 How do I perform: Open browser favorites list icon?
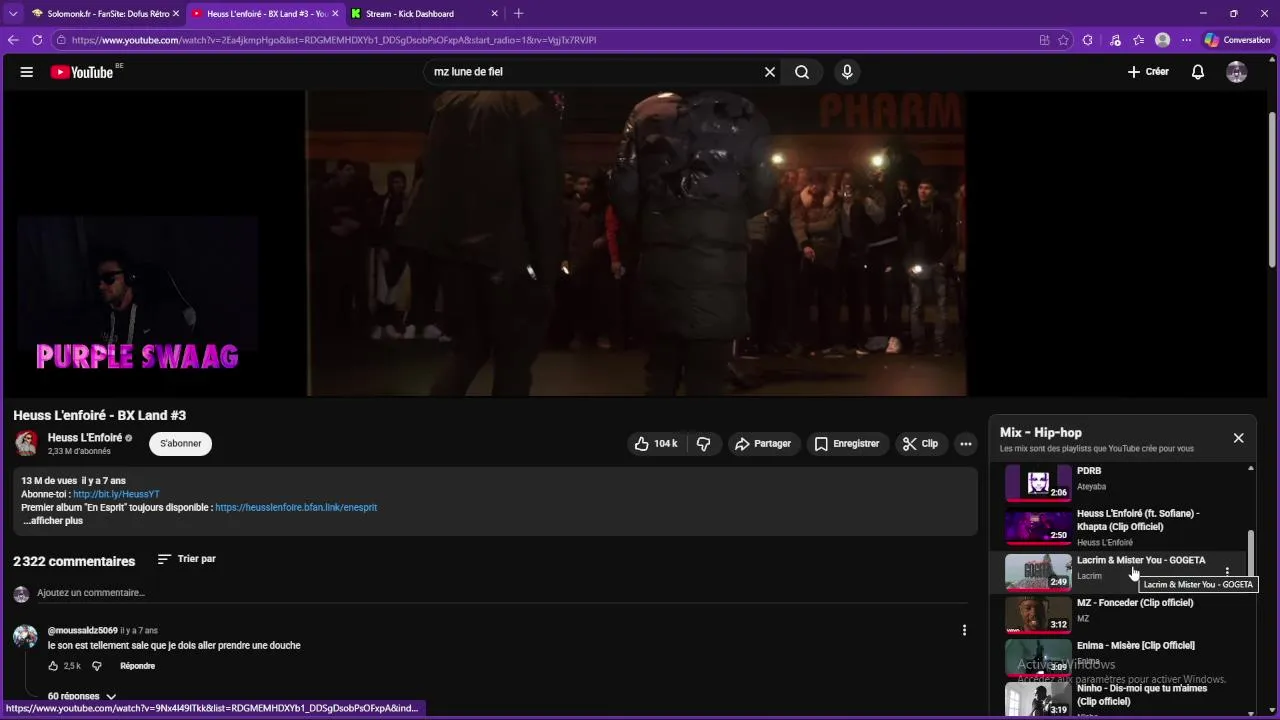(1139, 40)
